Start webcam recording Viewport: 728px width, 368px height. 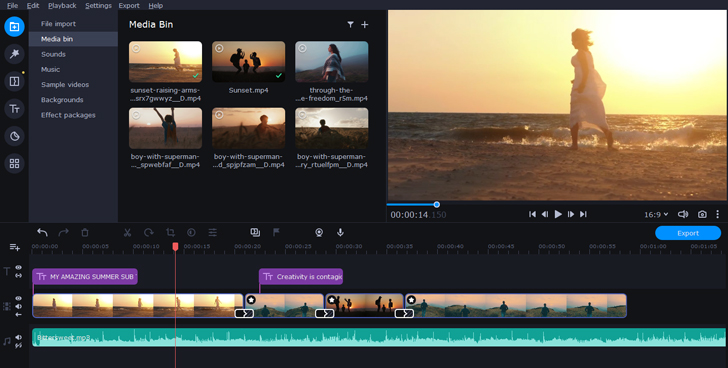[319, 232]
